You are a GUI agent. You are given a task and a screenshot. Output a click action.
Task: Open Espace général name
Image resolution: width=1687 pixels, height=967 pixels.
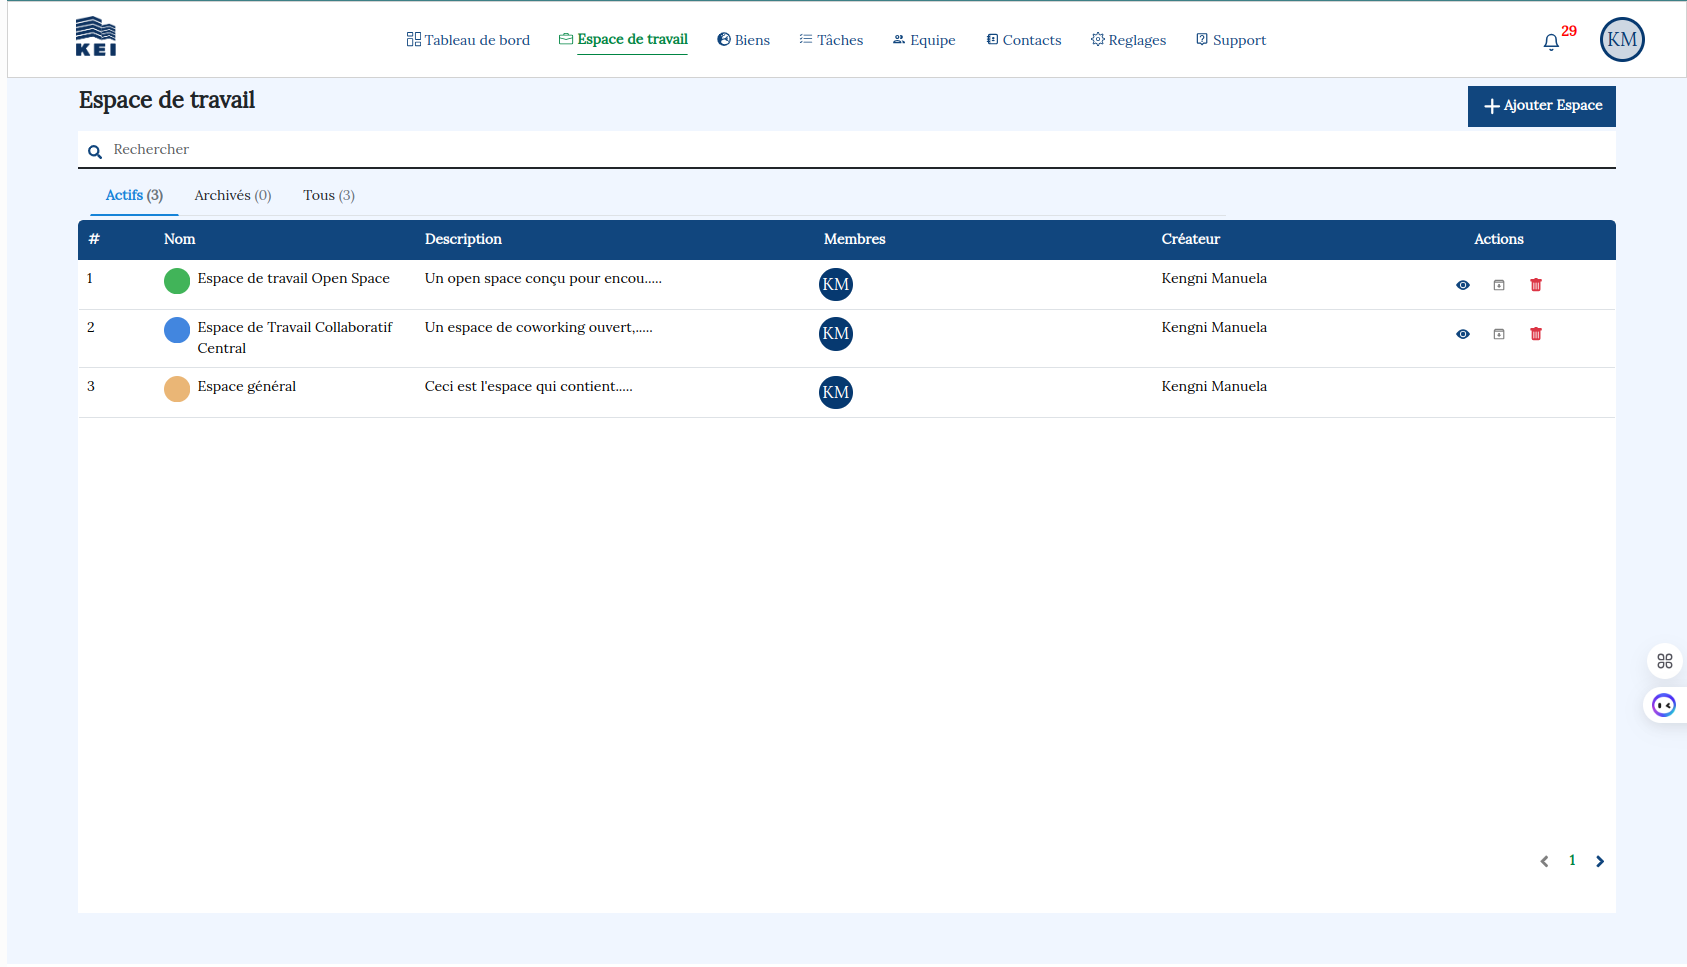pyautogui.click(x=247, y=386)
